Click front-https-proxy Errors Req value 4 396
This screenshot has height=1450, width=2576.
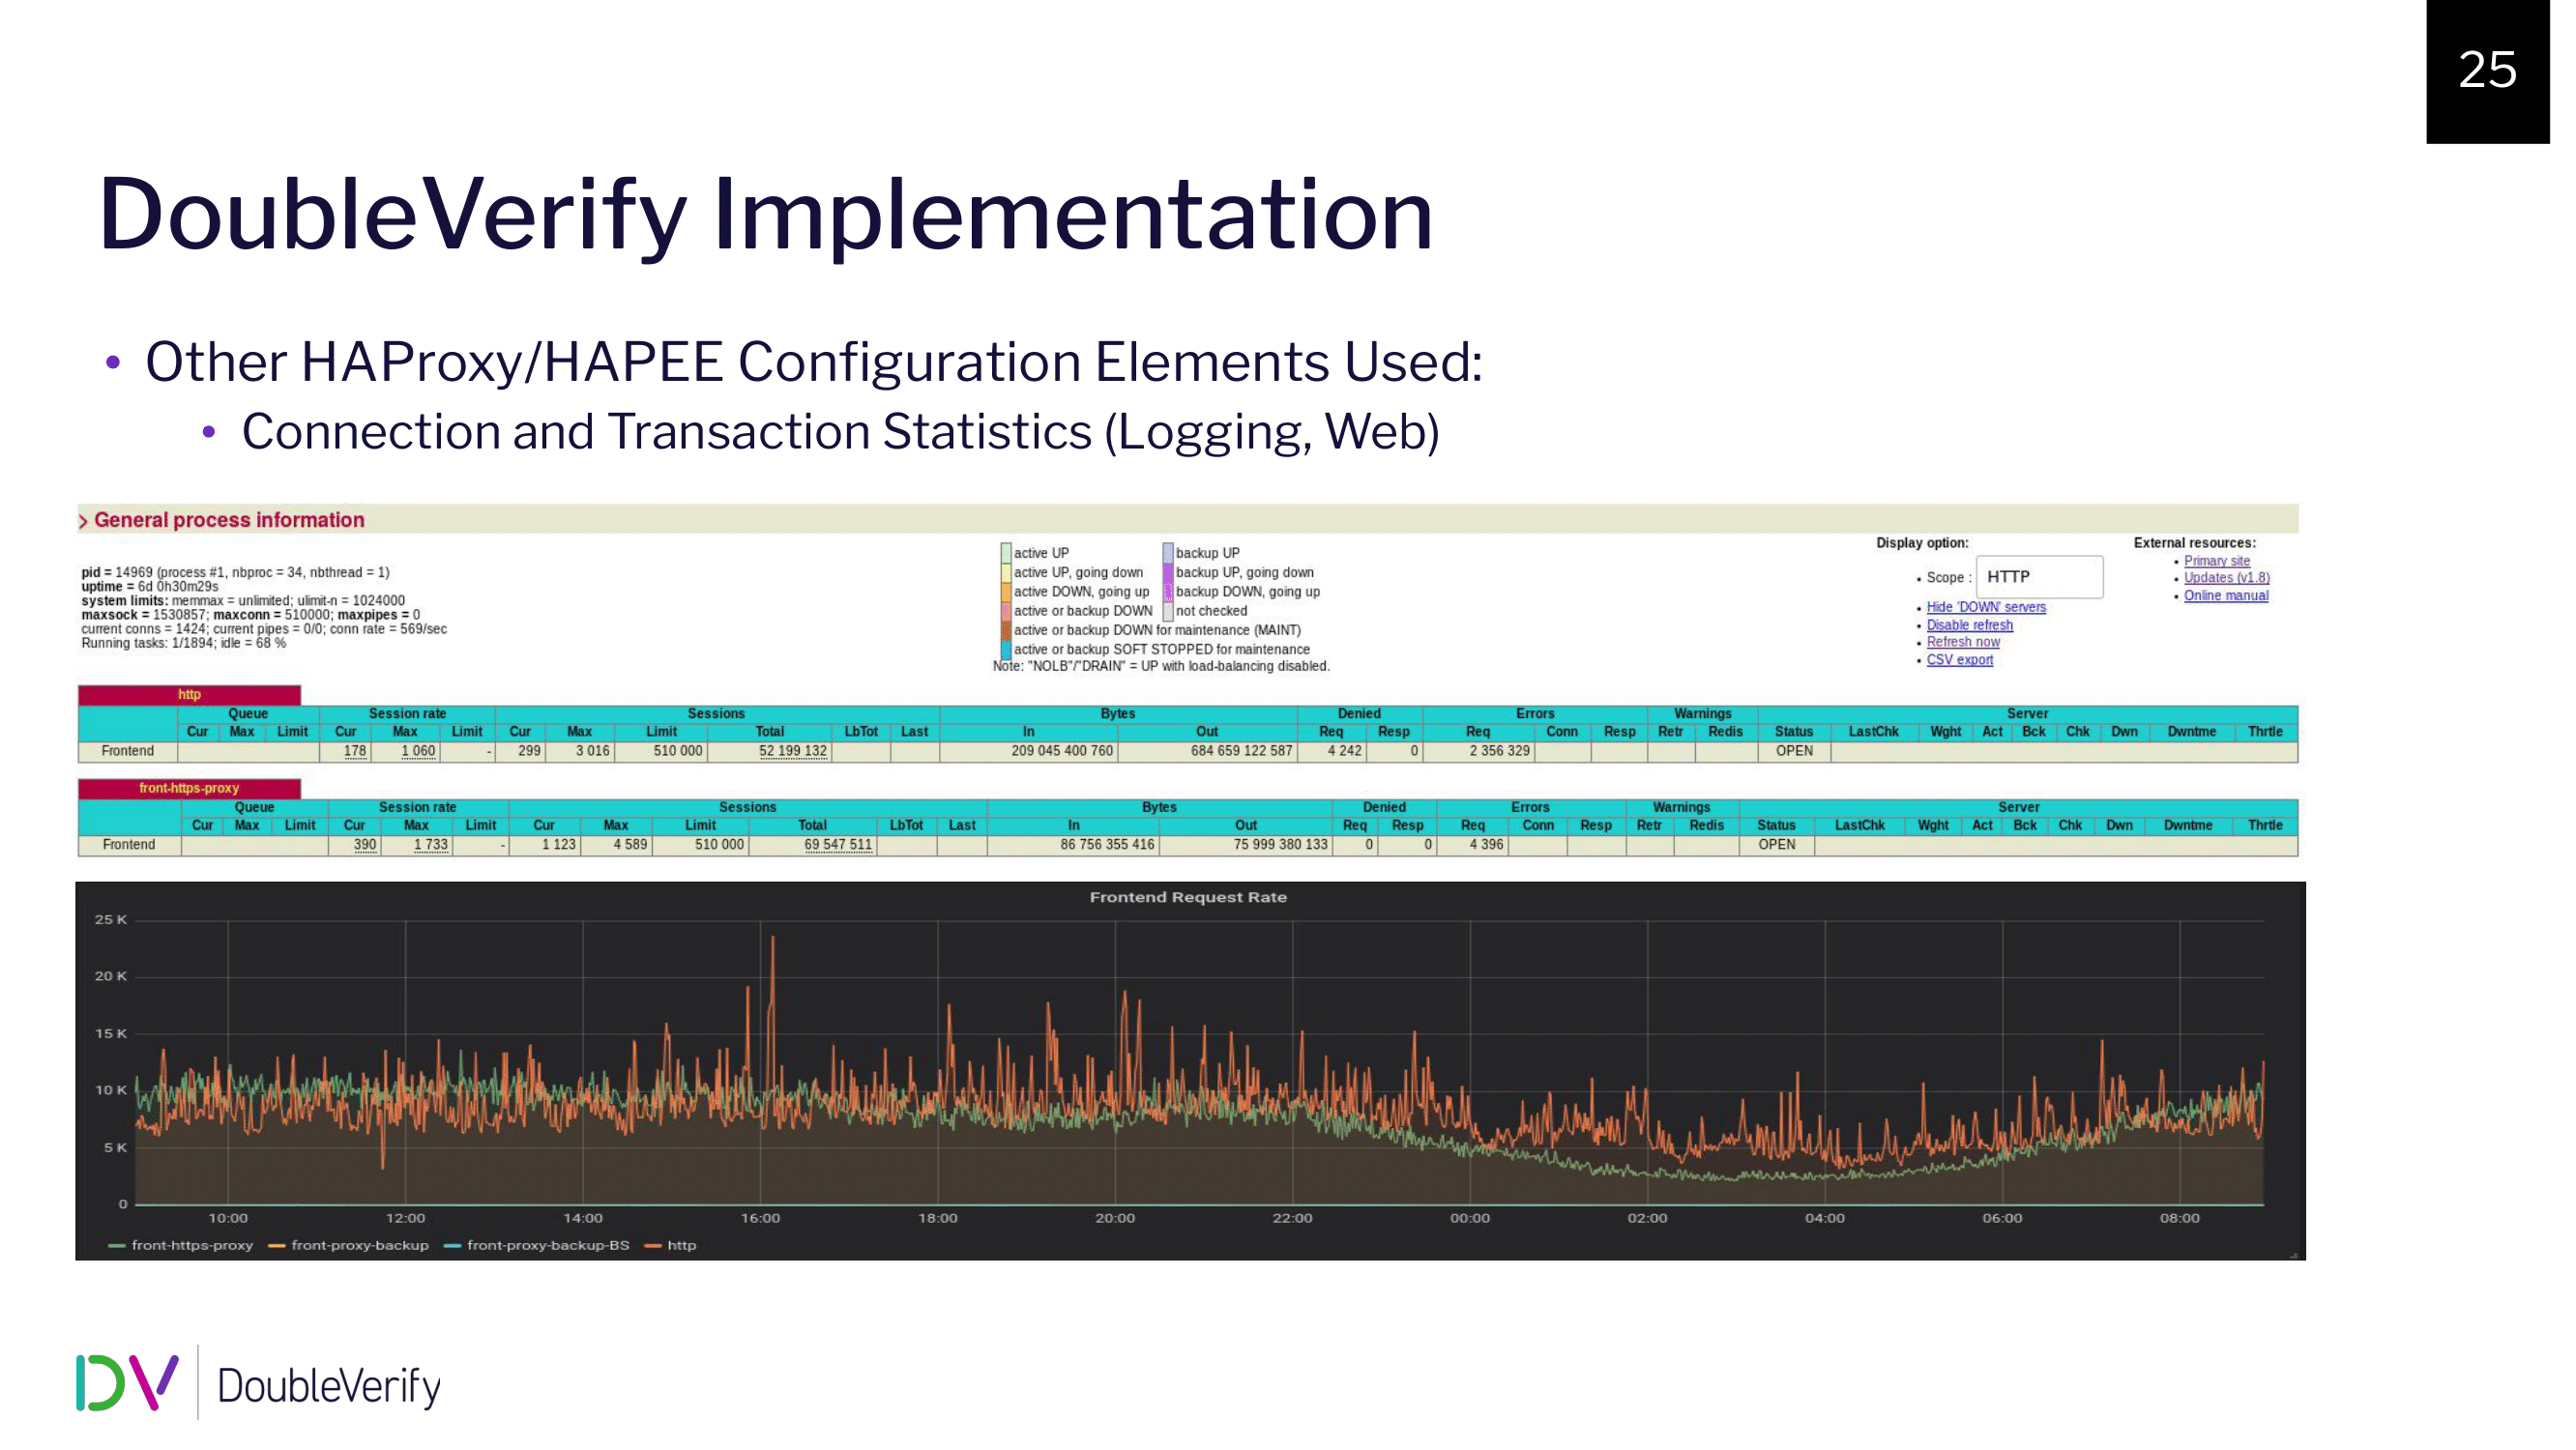(1486, 845)
